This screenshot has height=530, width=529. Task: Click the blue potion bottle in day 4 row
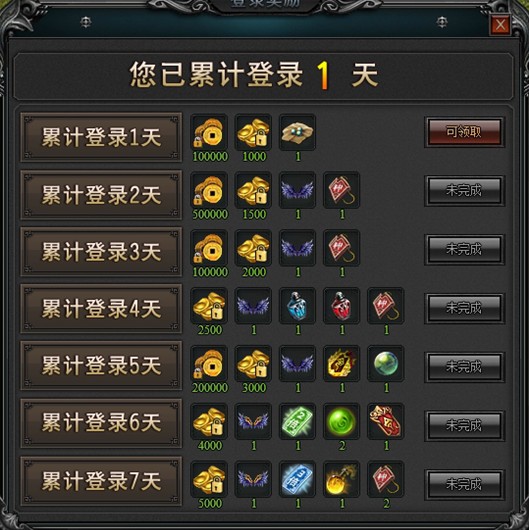[297, 306]
